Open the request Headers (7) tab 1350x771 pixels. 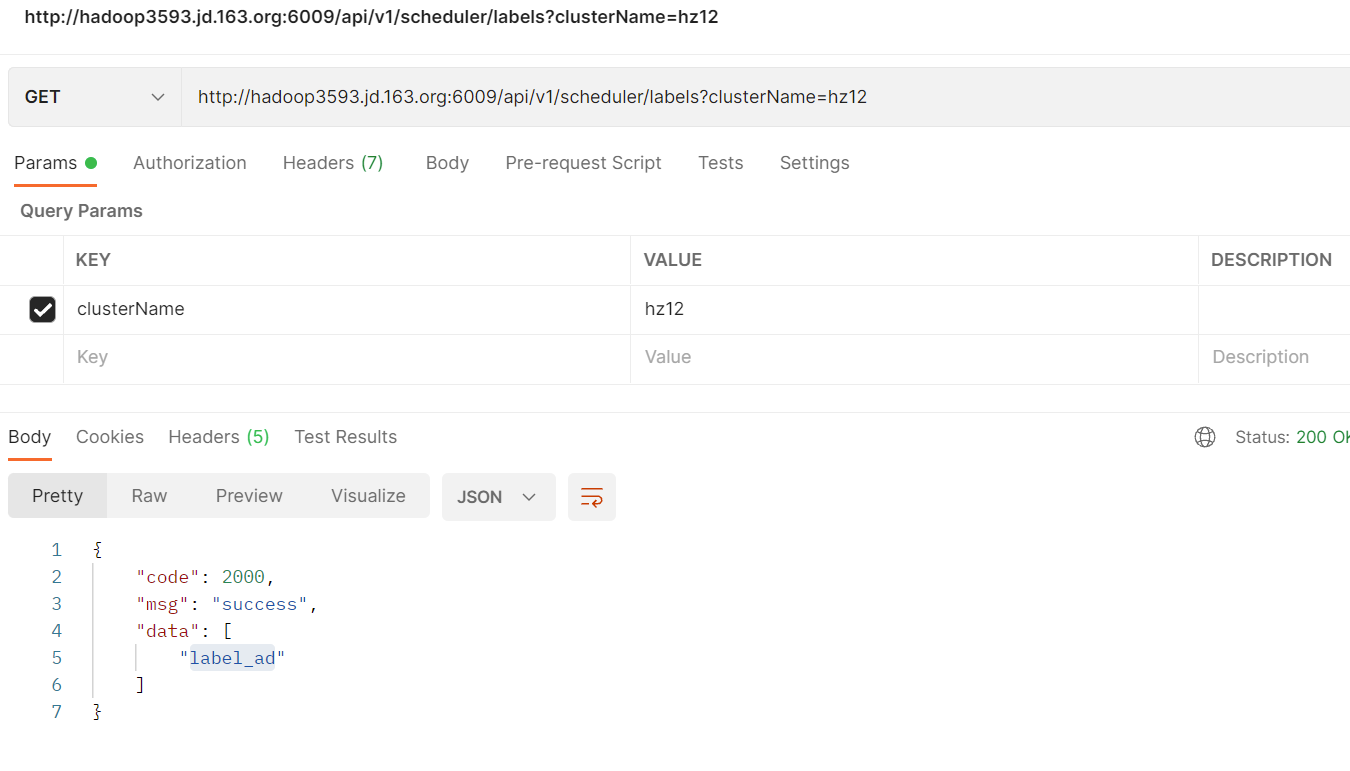(x=333, y=163)
